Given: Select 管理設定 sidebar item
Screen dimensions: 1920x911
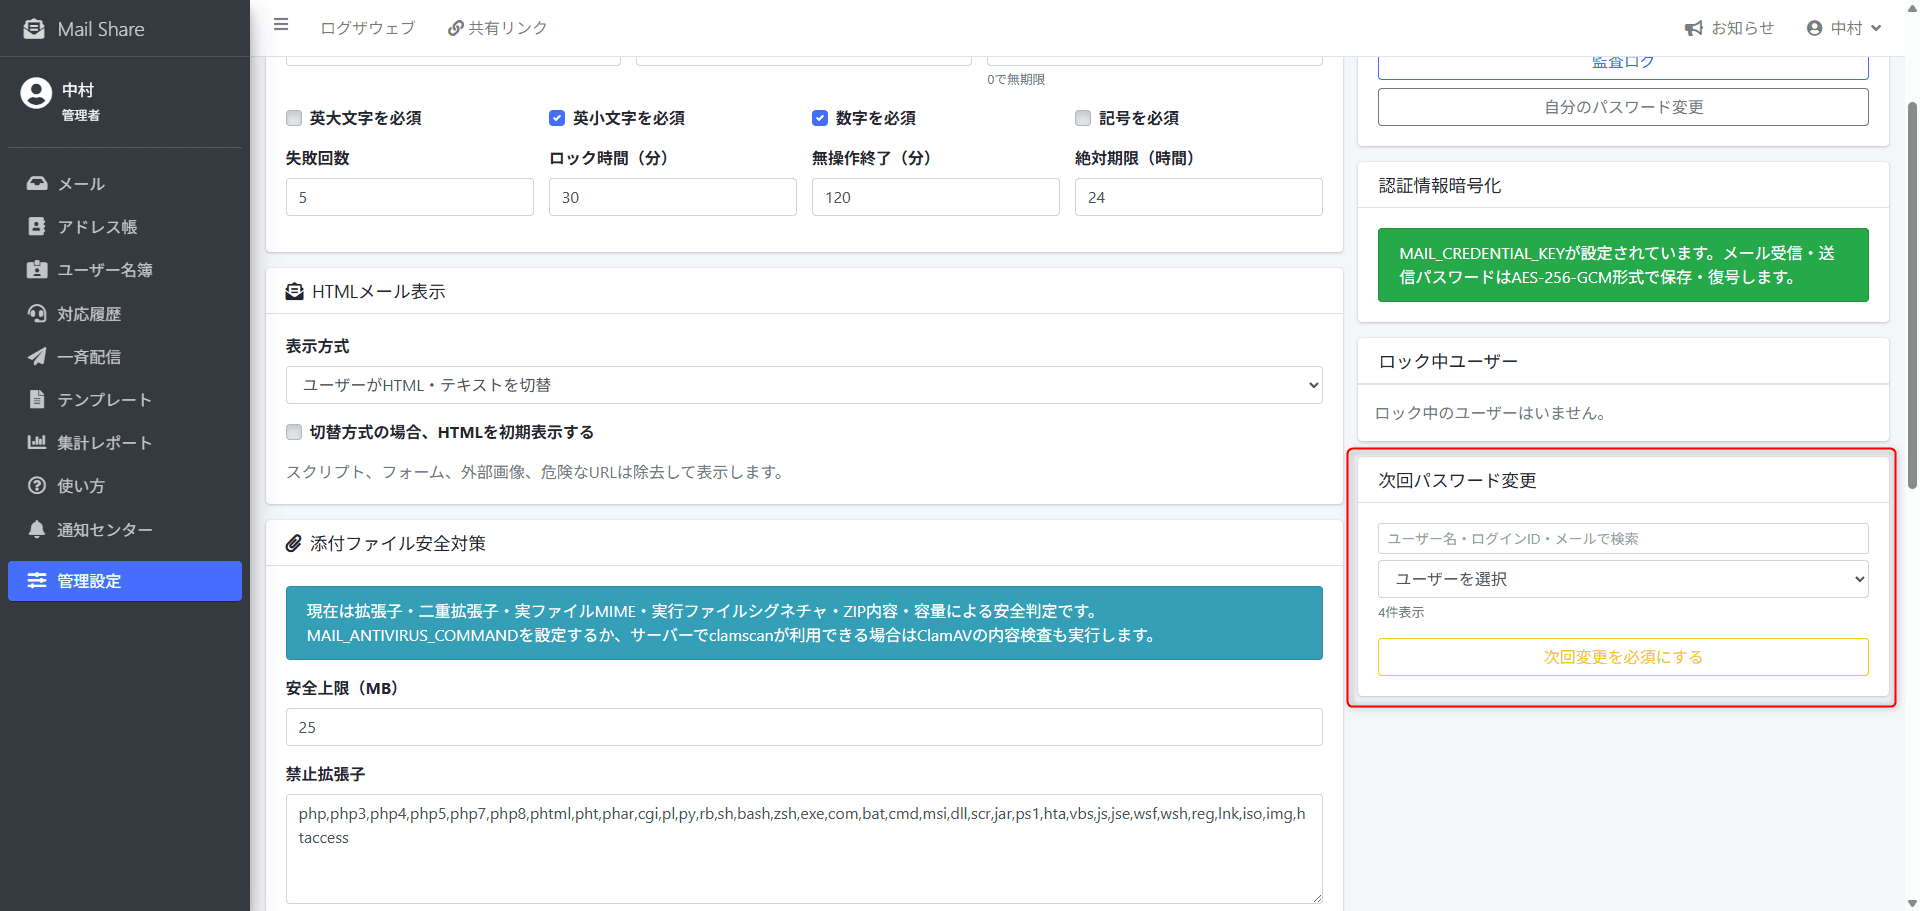Looking at the screenshot, I should tap(125, 581).
